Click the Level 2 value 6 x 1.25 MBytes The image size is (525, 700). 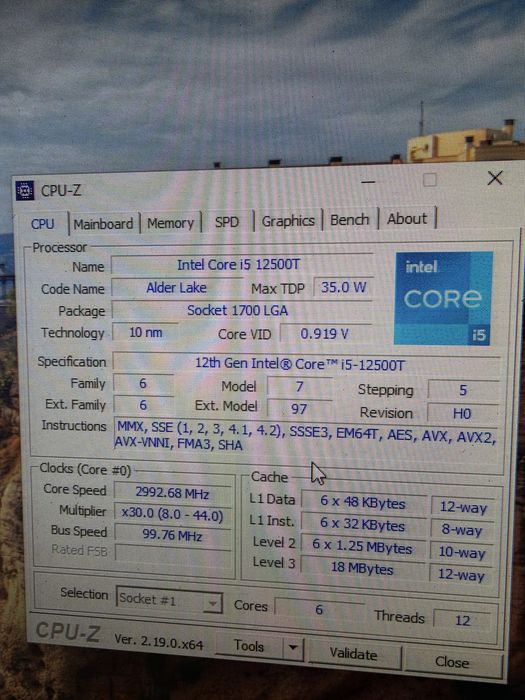point(362,546)
